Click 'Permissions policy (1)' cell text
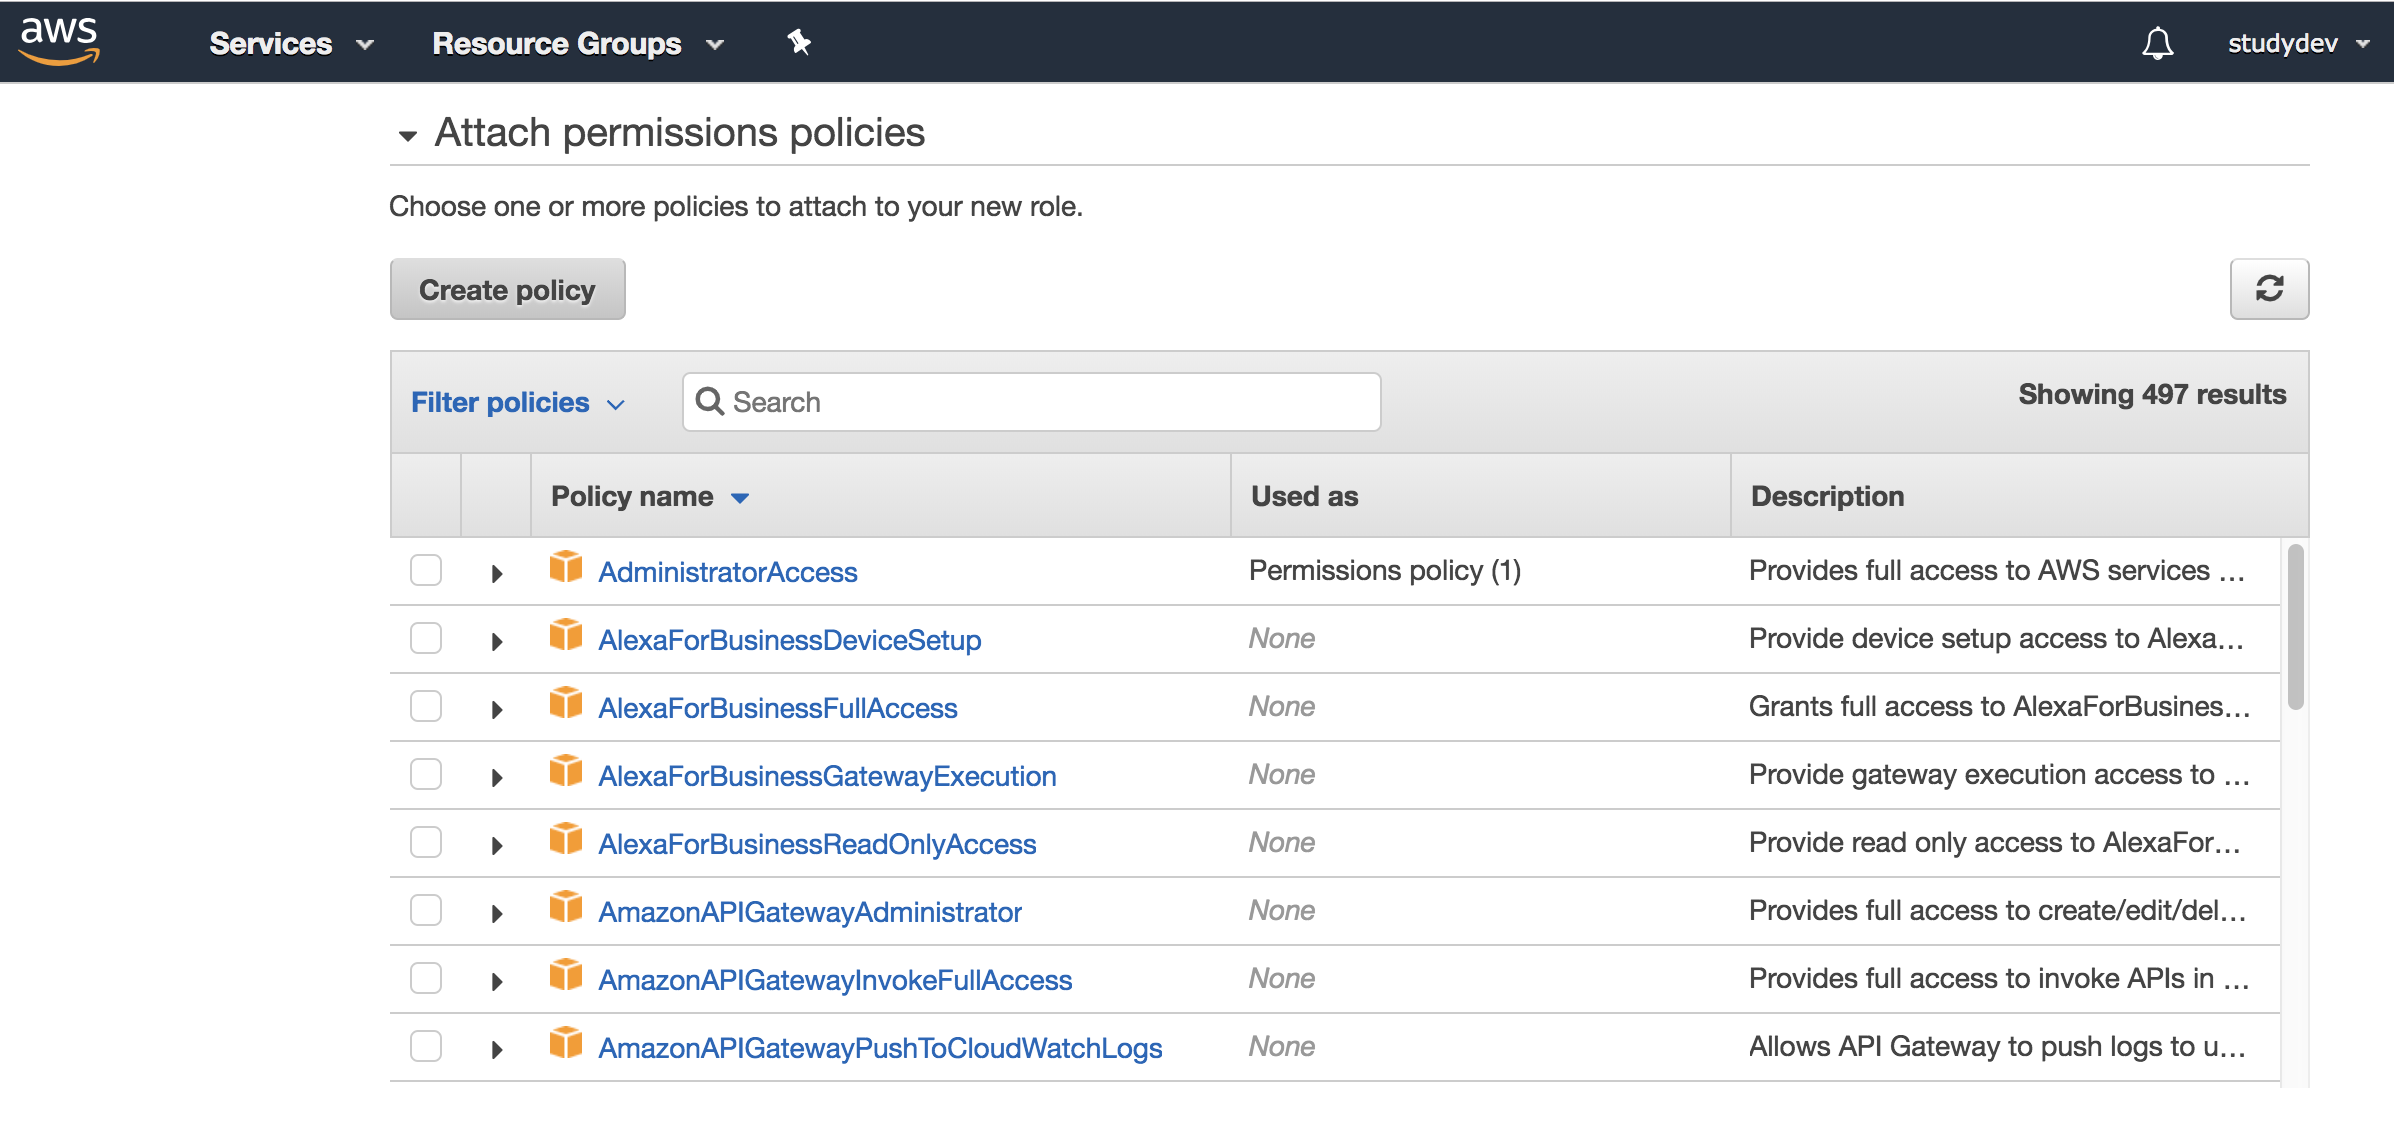Screen dimensions: 2394x1122 [1385, 570]
